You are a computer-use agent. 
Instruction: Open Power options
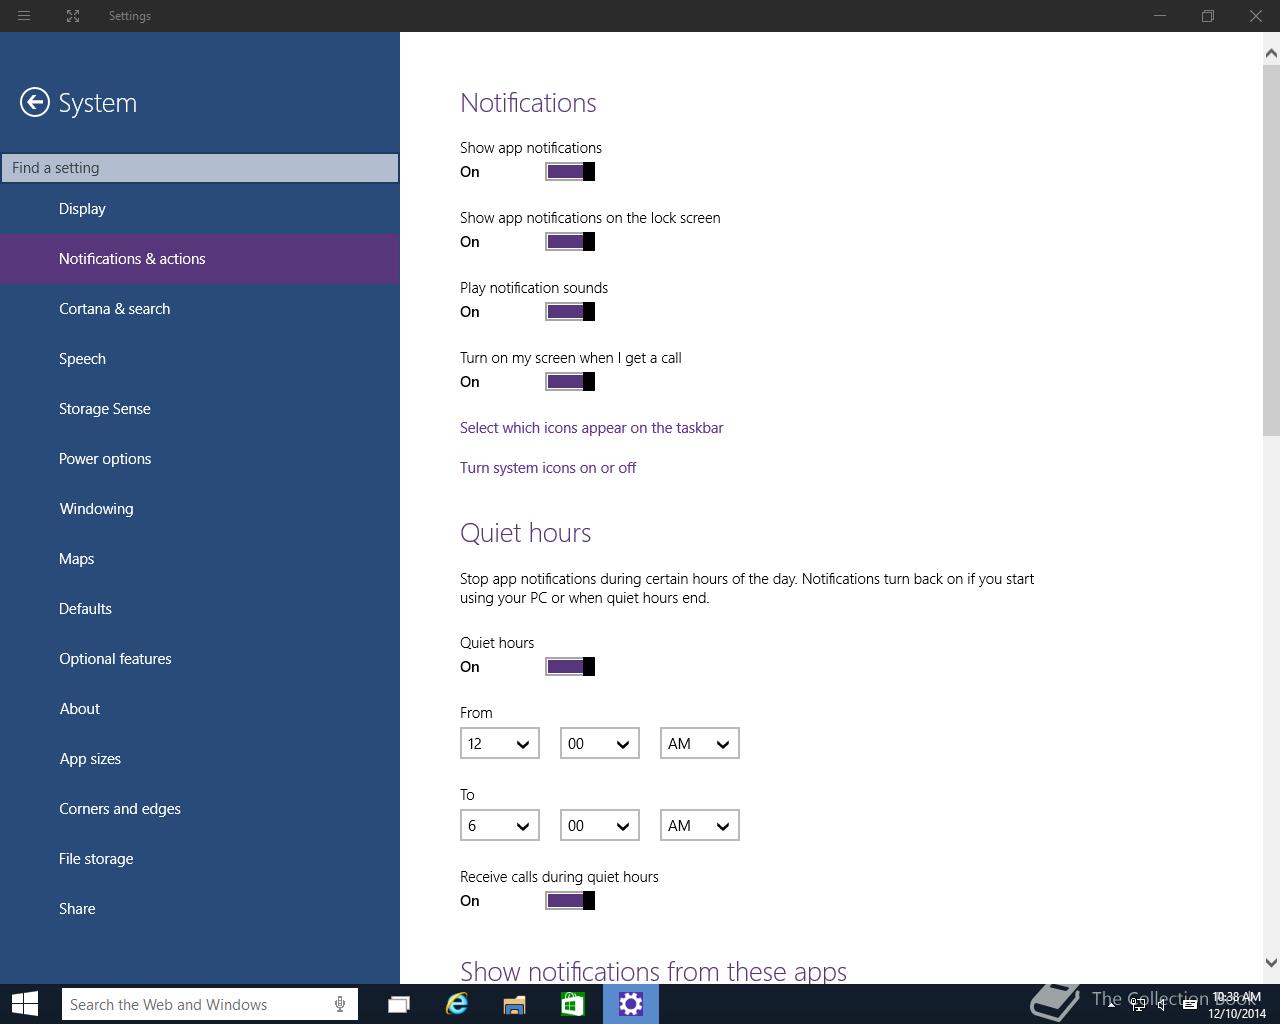click(200, 459)
